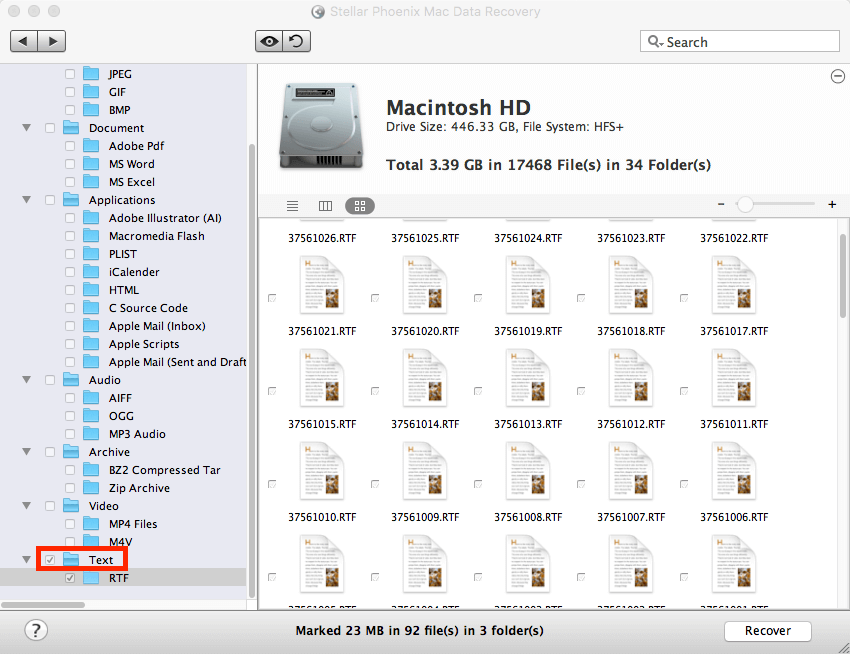Click the minus zoom-out icon

click(x=721, y=204)
